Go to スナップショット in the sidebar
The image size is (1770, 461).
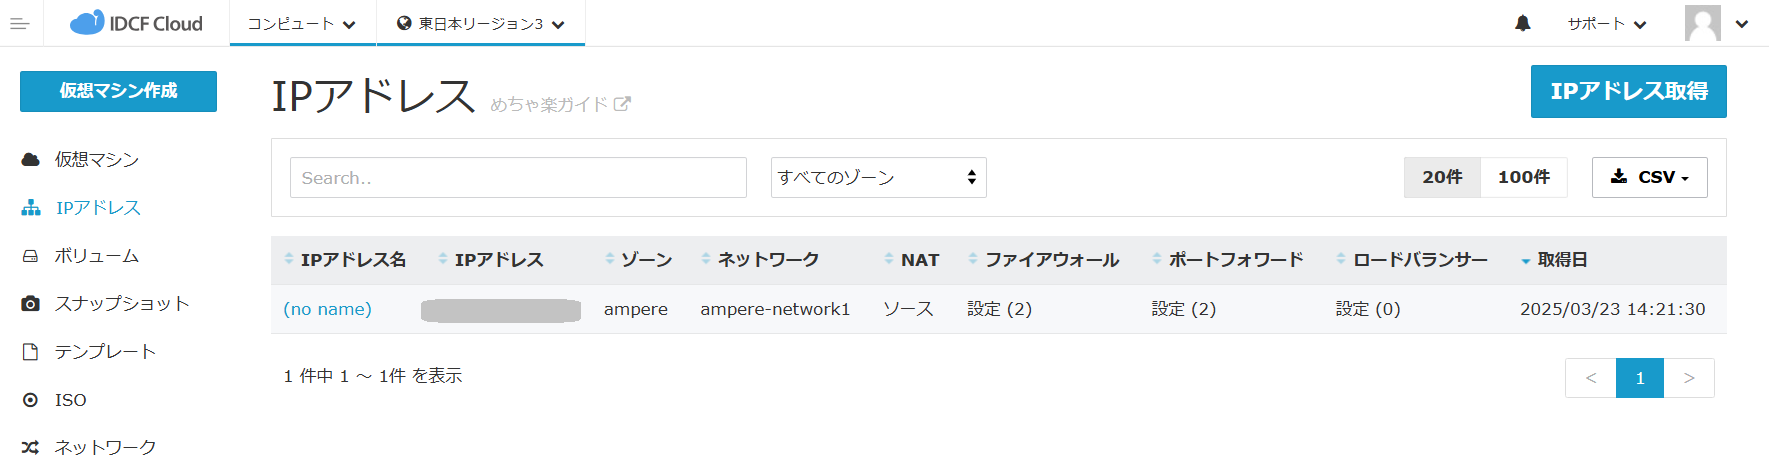point(121,304)
